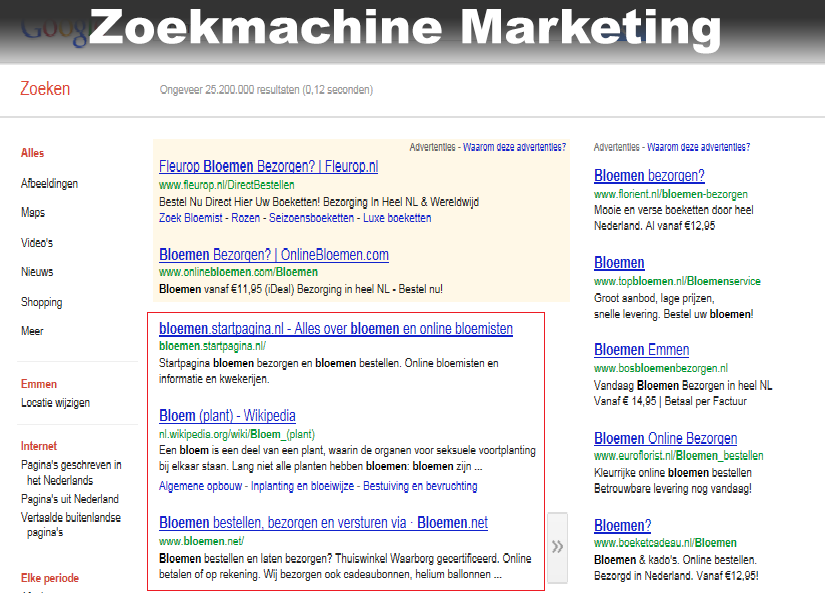Click the green bloemen.startpagina.nl/ URL
825x593 pixels.
(212, 346)
